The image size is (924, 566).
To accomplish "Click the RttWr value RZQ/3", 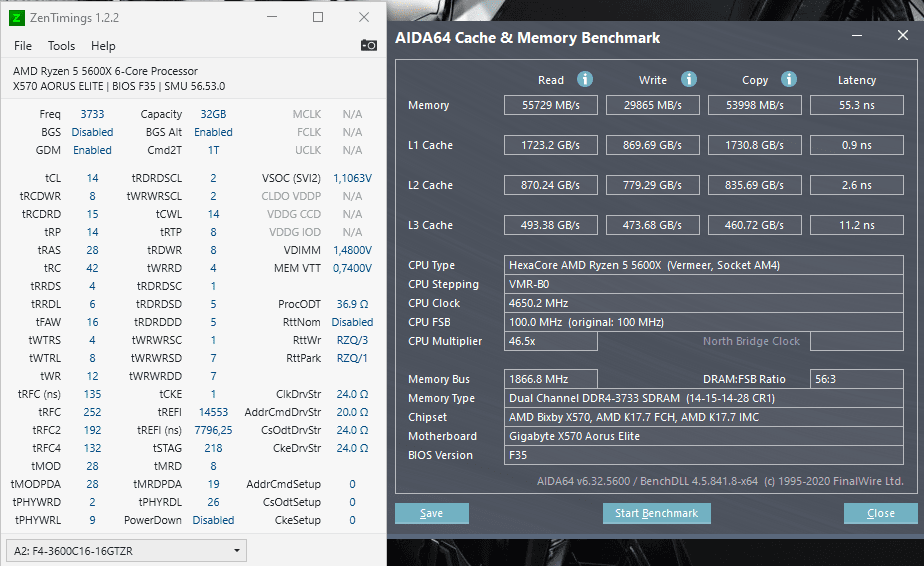I will (x=352, y=340).
